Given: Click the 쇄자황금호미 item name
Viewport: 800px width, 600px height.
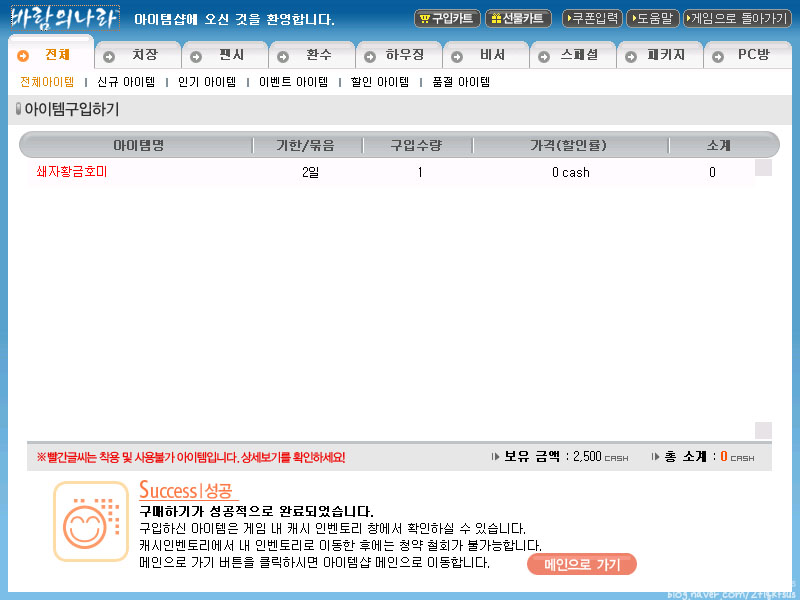Looking at the screenshot, I should pyautogui.click(x=71, y=172).
